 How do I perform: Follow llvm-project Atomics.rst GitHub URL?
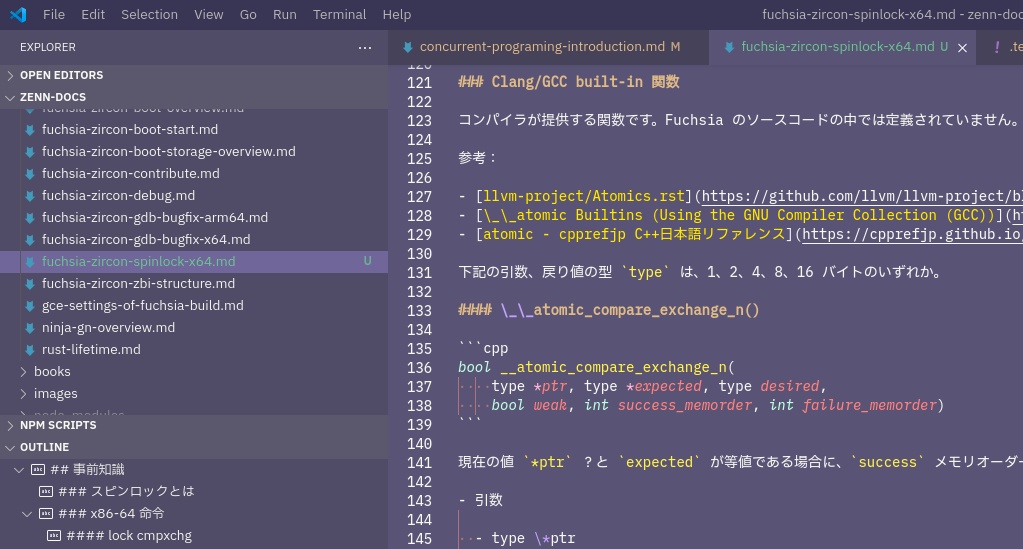tap(862, 196)
